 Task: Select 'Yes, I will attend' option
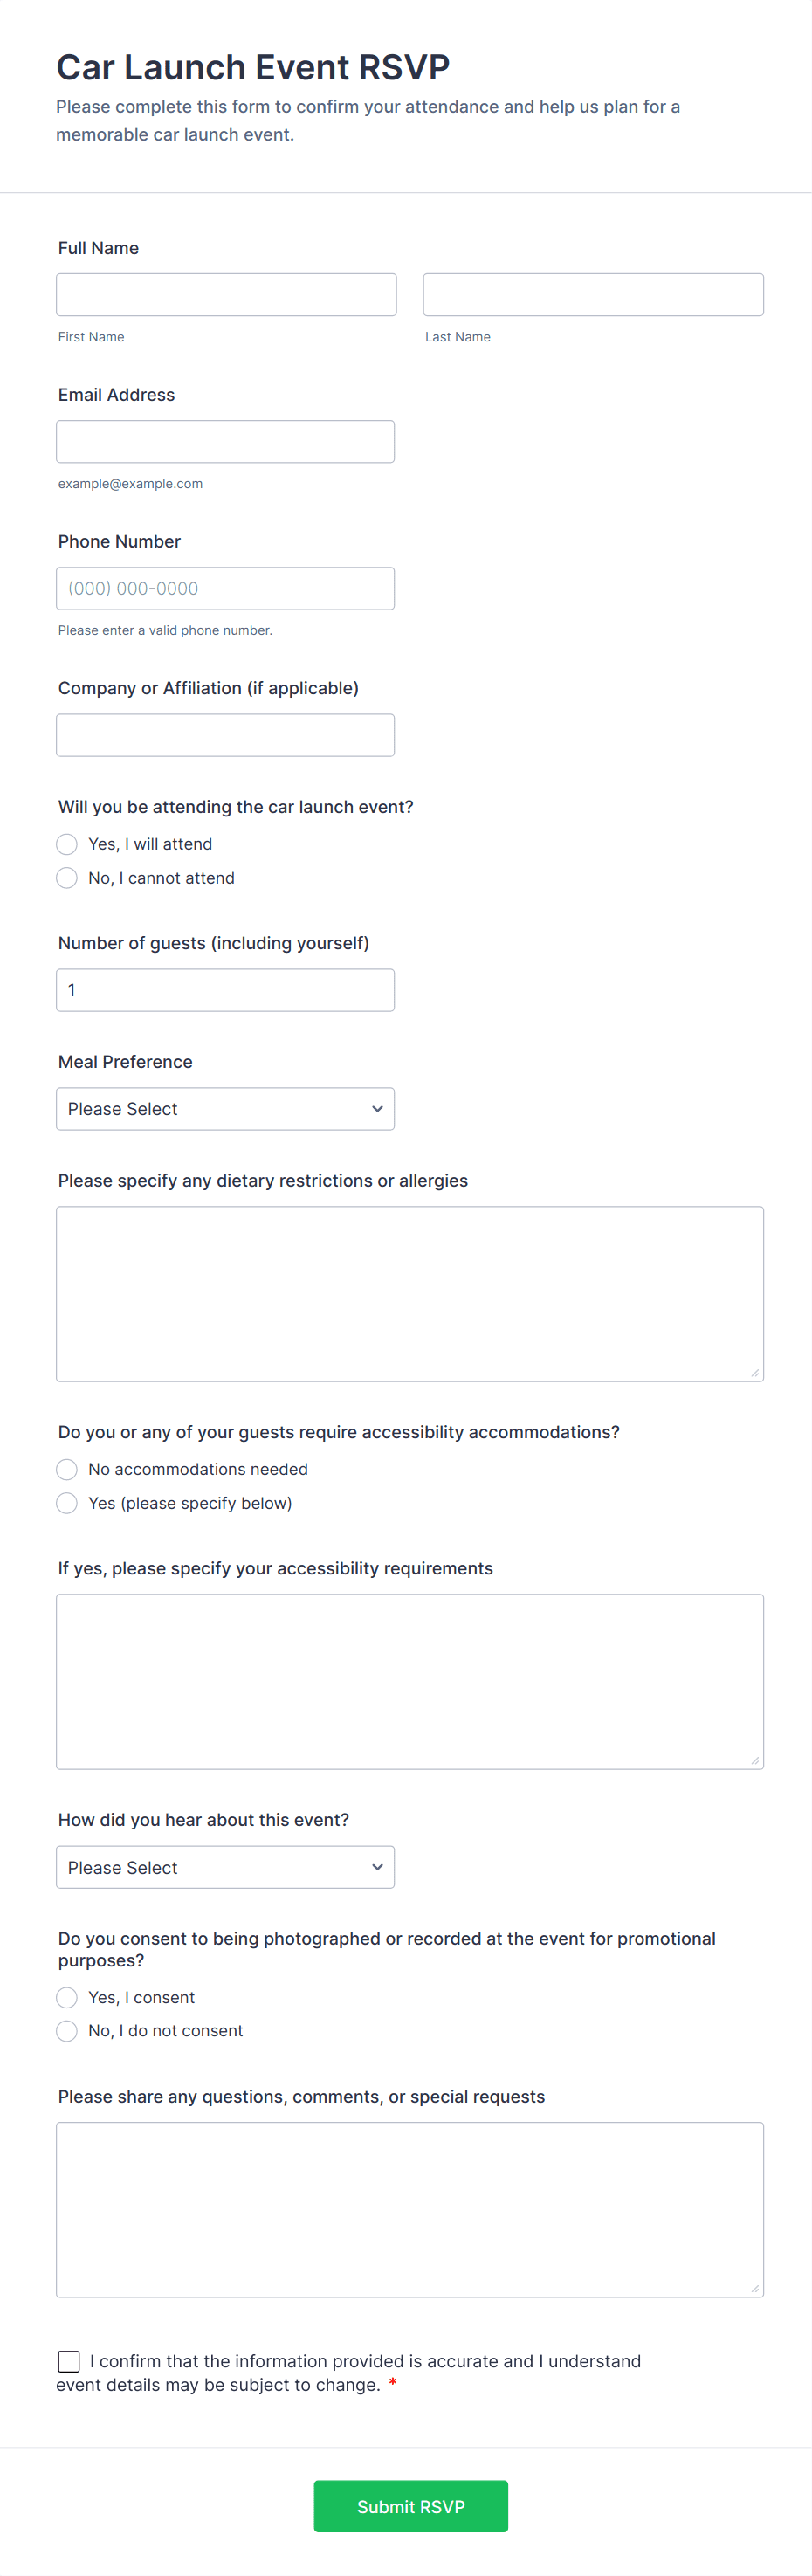[67, 845]
